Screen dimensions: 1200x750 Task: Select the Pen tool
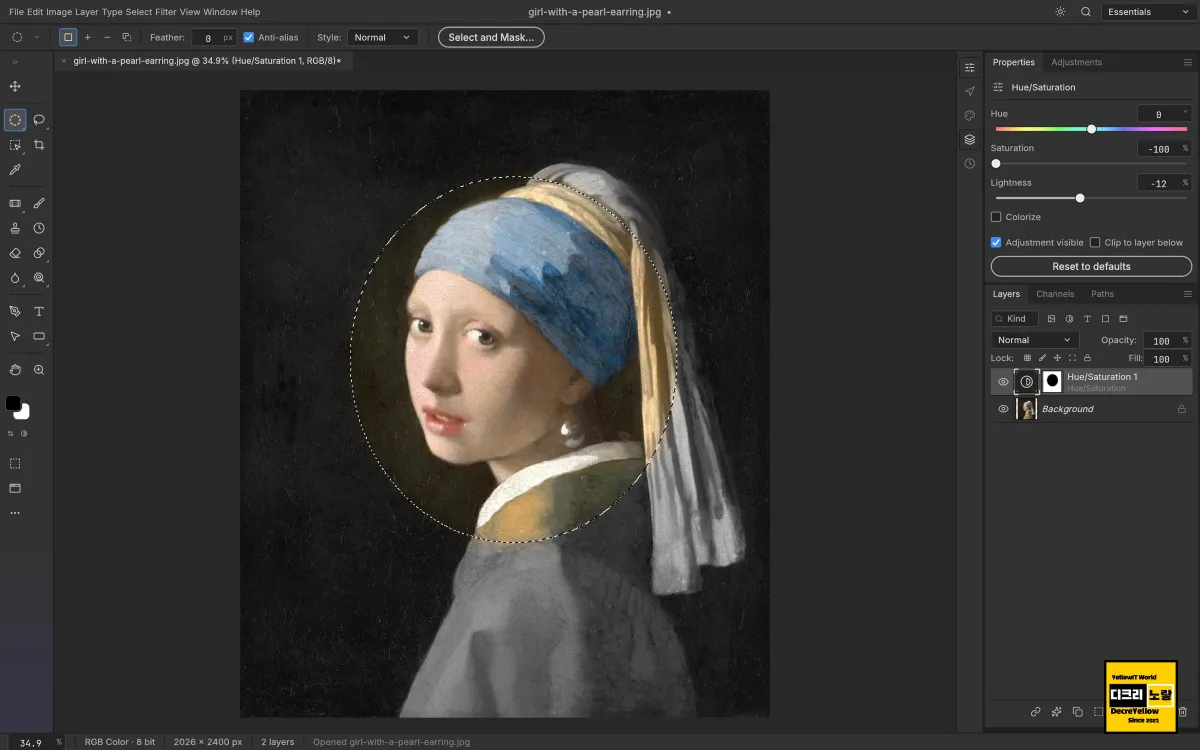coord(15,311)
